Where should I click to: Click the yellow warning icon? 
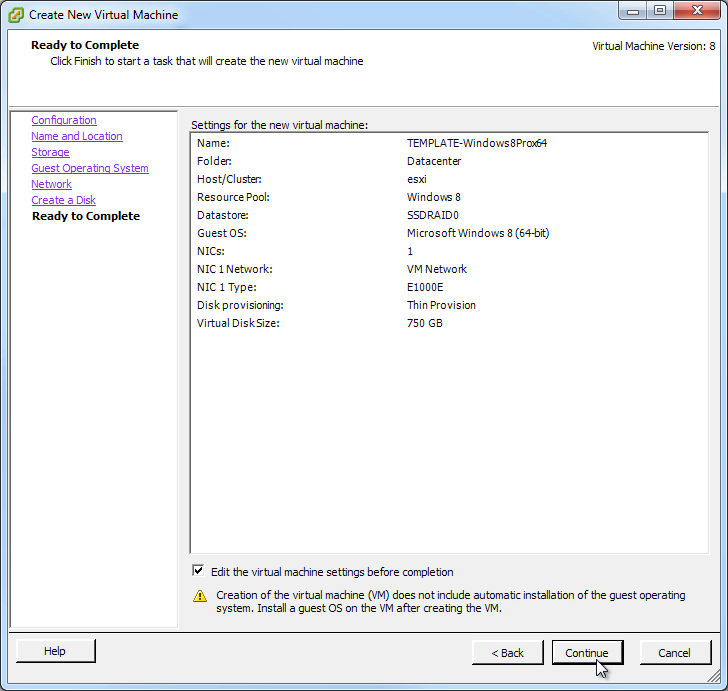click(200, 596)
